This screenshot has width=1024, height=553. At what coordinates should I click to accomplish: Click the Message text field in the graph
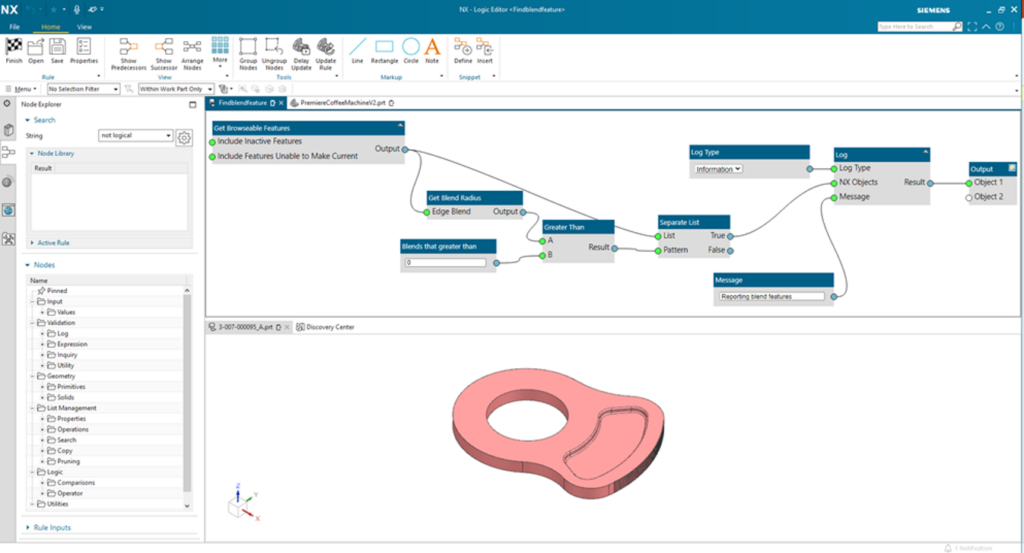772,297
